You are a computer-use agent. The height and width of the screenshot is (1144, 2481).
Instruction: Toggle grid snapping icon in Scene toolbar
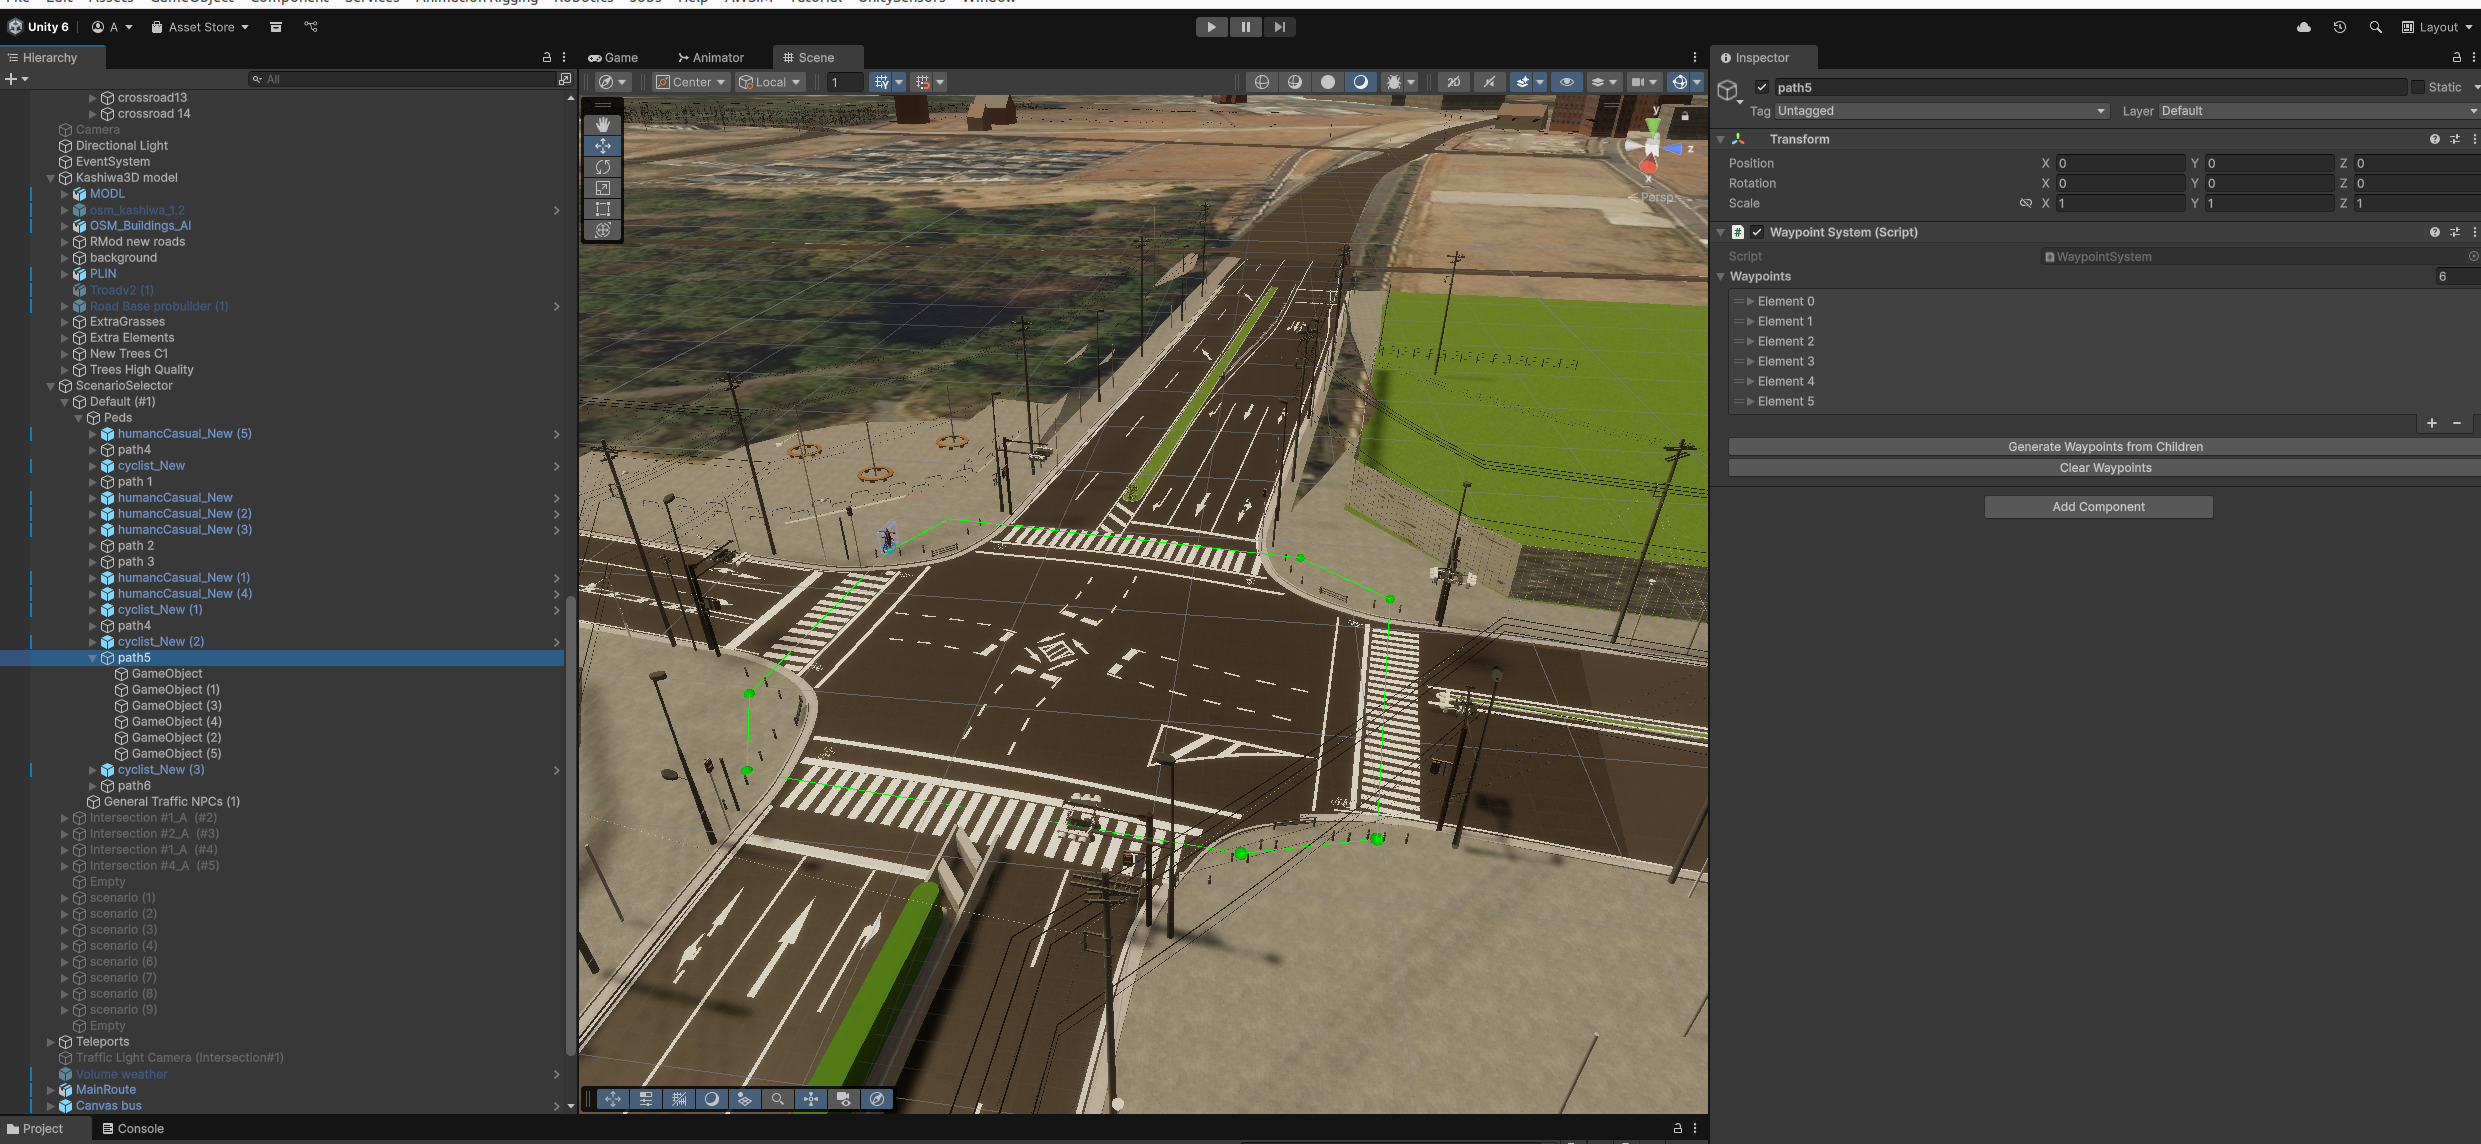click(881, 82)
